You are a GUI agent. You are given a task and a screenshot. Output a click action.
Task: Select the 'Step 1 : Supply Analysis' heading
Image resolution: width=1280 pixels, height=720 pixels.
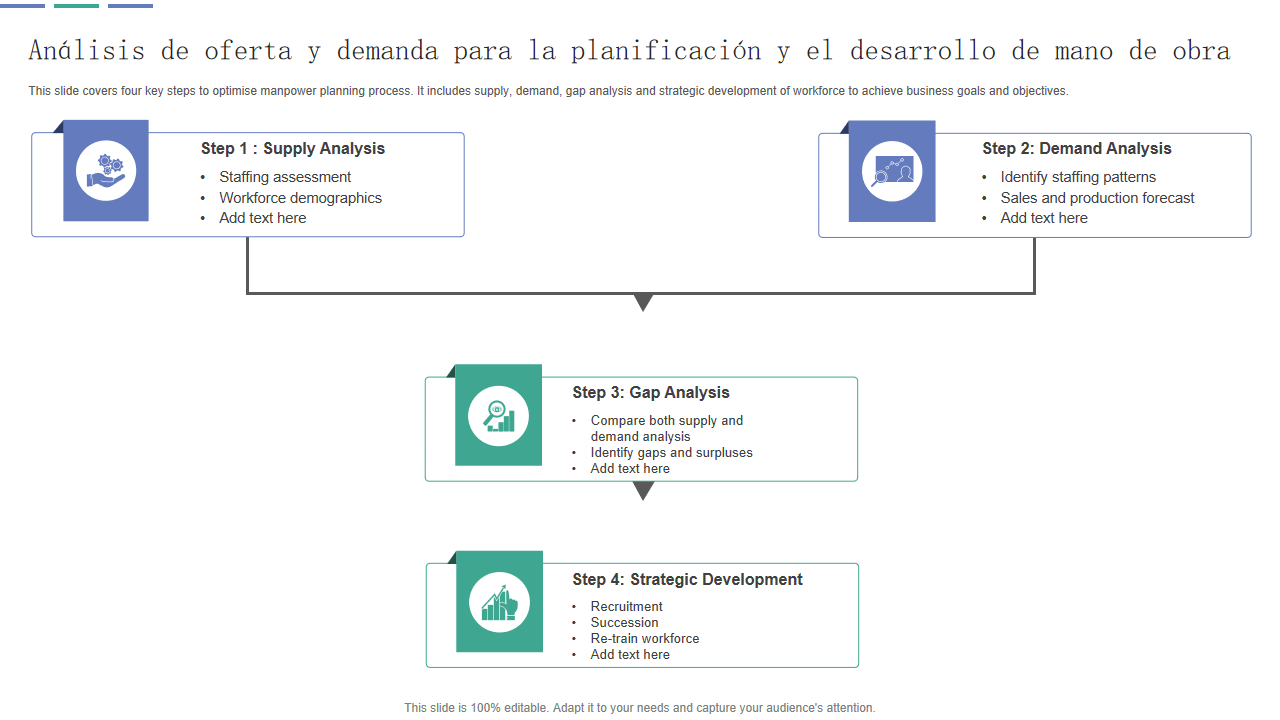pyautogui.click(x=293, y=148)
